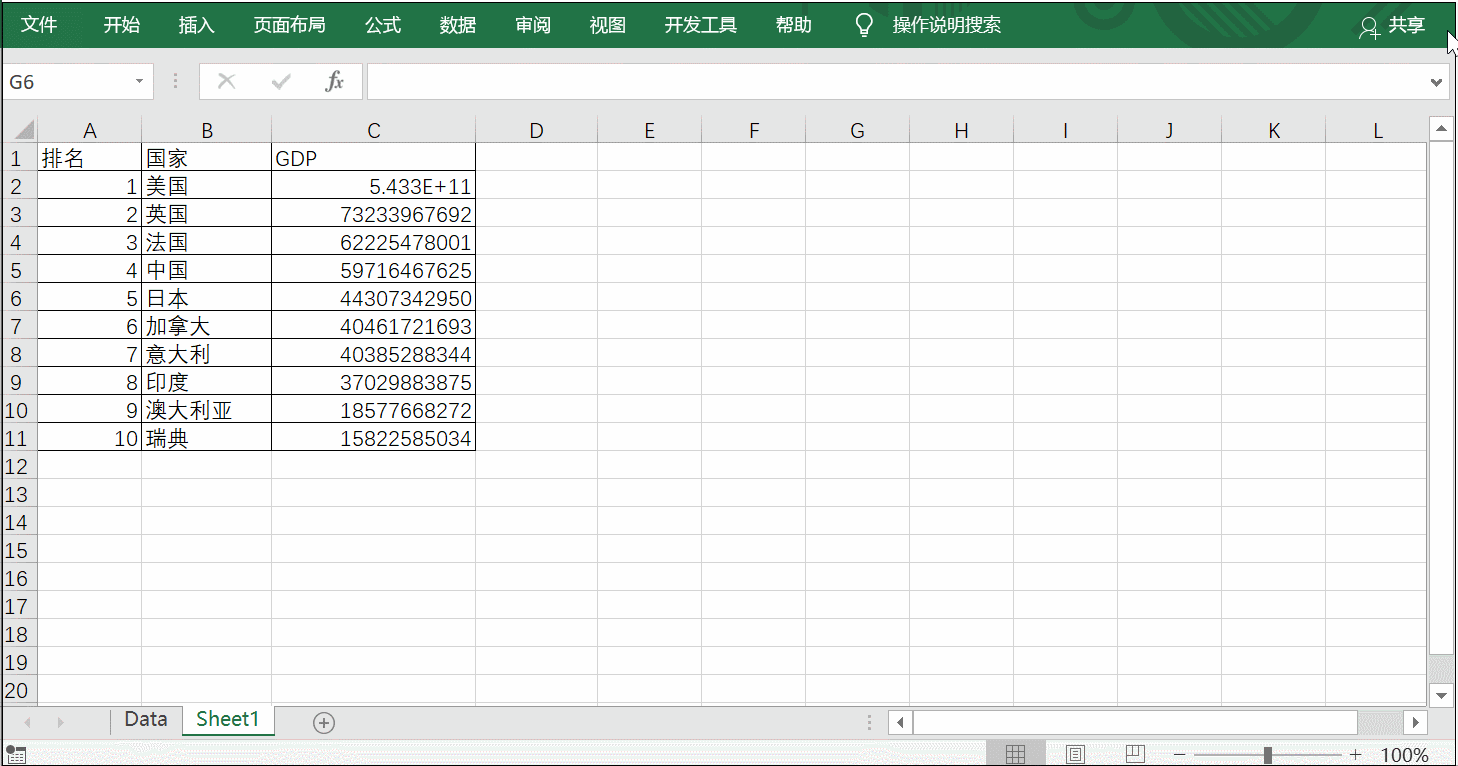This screenshot has height=766, width=1458.
Task: Click the horizontal scrollbar right arrow
Action: [x=1416, y=722]
